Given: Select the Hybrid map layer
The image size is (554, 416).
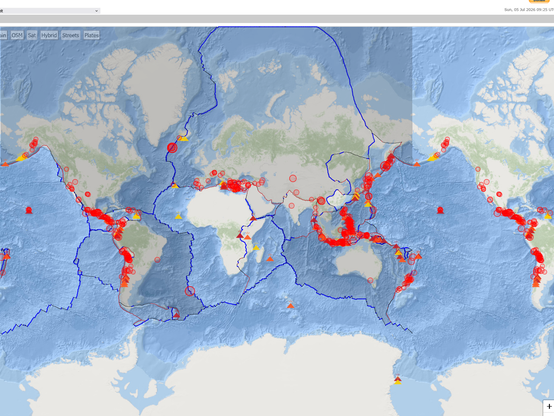Looking at the screenshot, I should 49,35.
